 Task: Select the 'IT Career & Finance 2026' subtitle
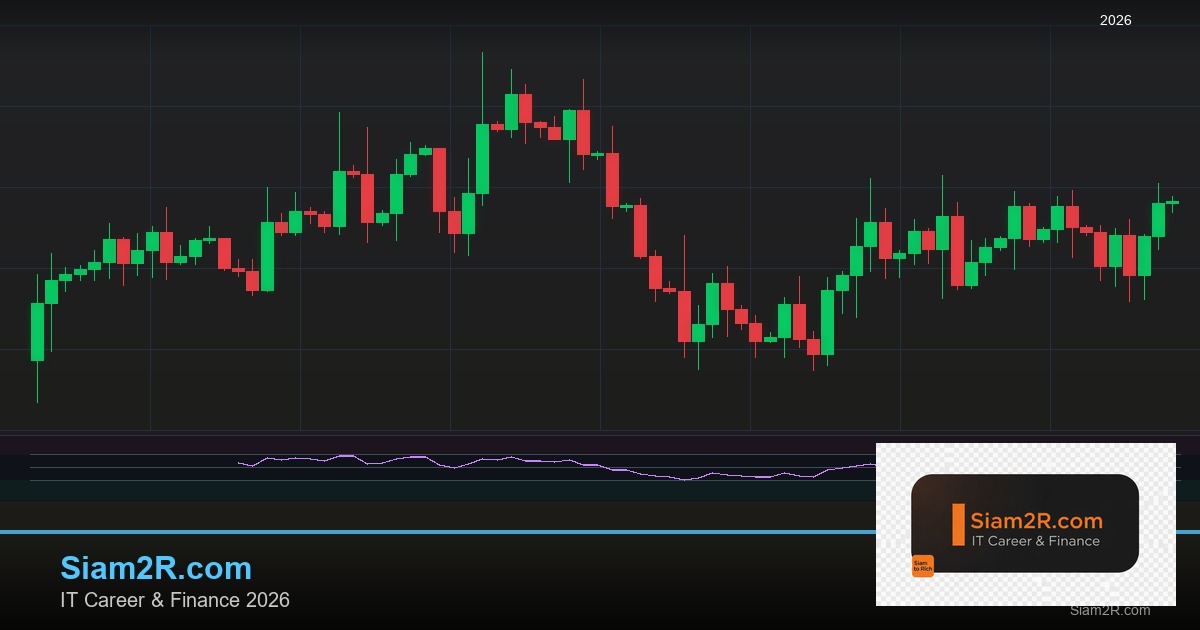coord(175,600)
